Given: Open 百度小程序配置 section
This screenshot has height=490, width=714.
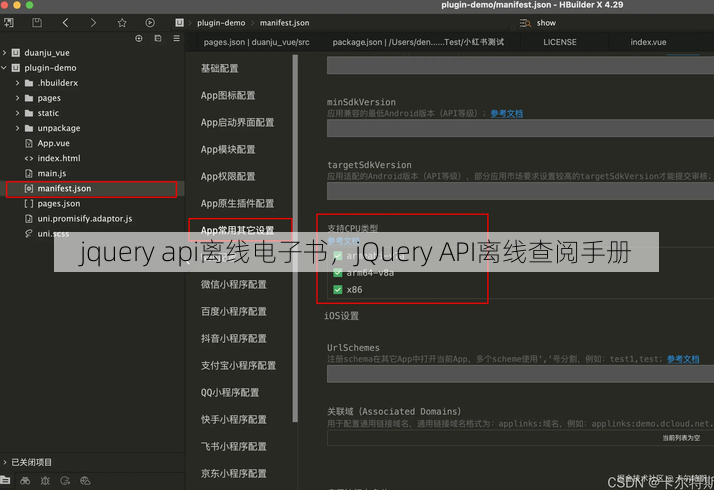Looking at the screenshot, I should (234, 311).
